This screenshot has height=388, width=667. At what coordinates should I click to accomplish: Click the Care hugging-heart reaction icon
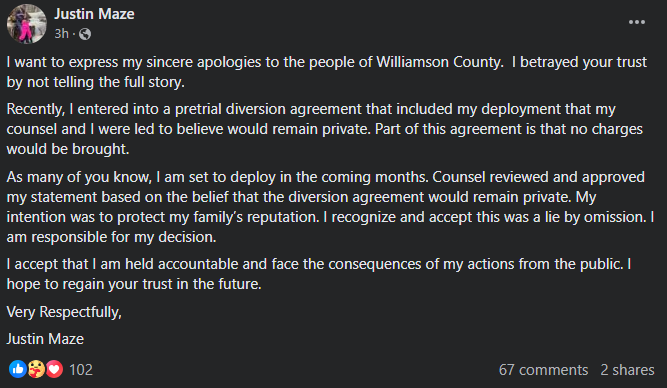(36, 369)
